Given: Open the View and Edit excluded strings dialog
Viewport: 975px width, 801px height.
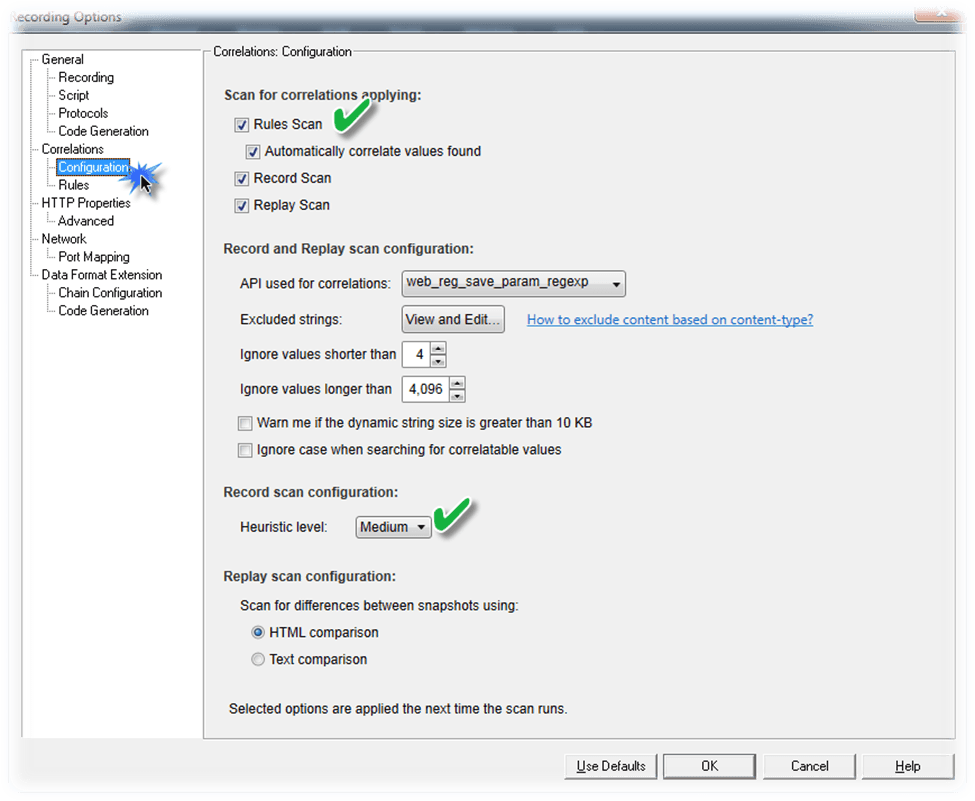Looking at the screenshot, I should 452,319.
